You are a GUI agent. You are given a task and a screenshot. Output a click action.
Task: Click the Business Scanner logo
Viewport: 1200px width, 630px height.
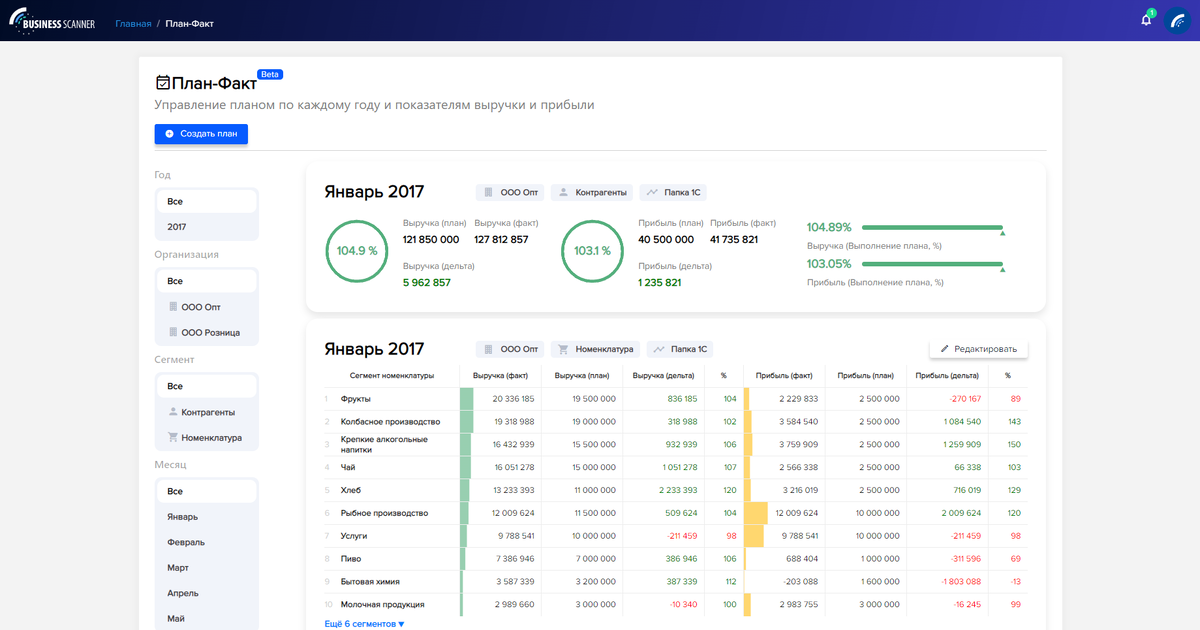coord(52,19)
